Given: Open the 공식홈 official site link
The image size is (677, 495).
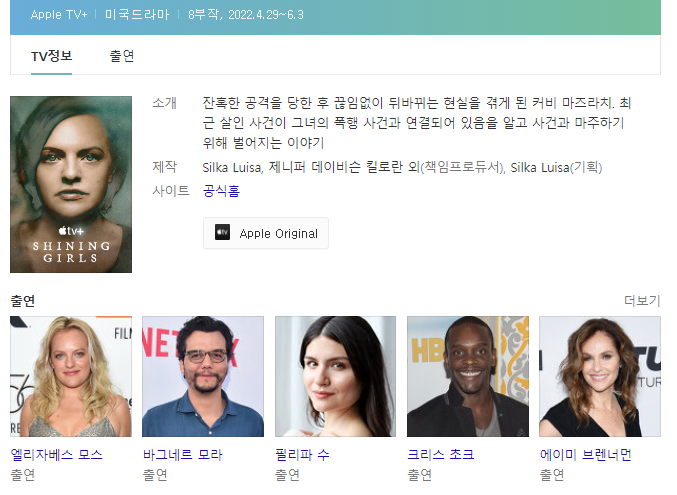Looking at the screenshot, I should tap(221, 191).
